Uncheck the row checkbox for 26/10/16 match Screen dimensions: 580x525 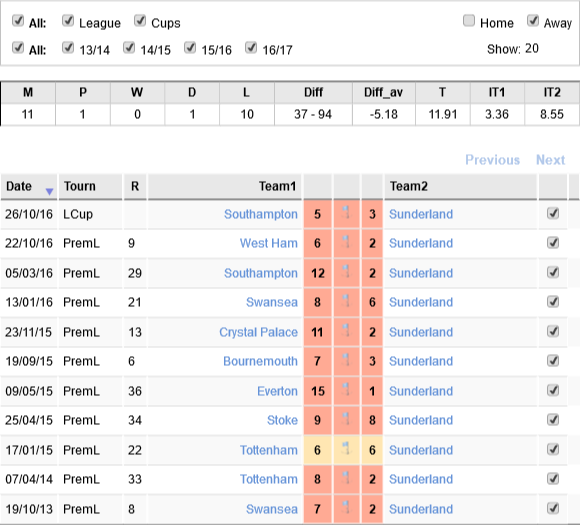click(553, 213)
